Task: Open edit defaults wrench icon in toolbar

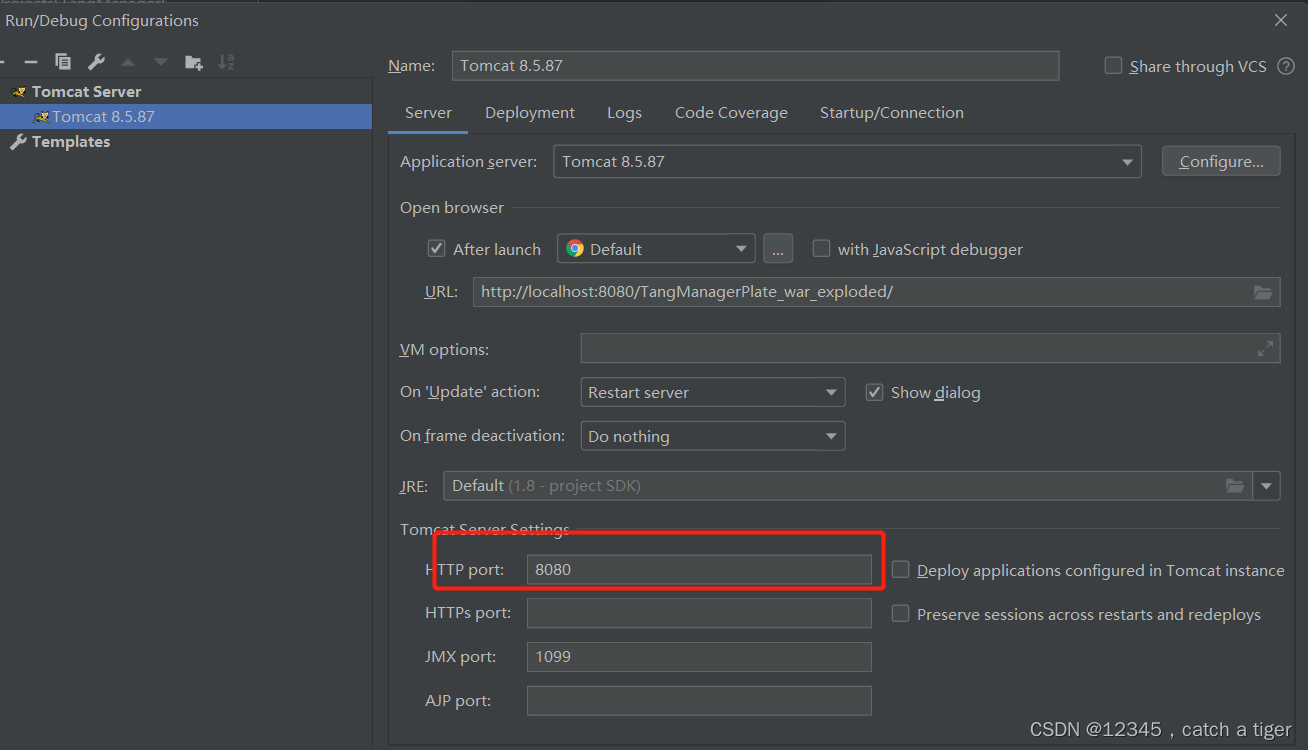Action: click(96, 62)
